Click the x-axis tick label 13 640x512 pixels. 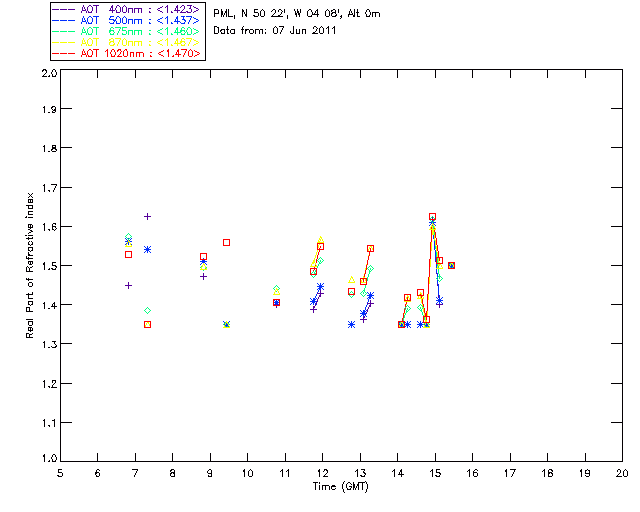coord(360,473)
